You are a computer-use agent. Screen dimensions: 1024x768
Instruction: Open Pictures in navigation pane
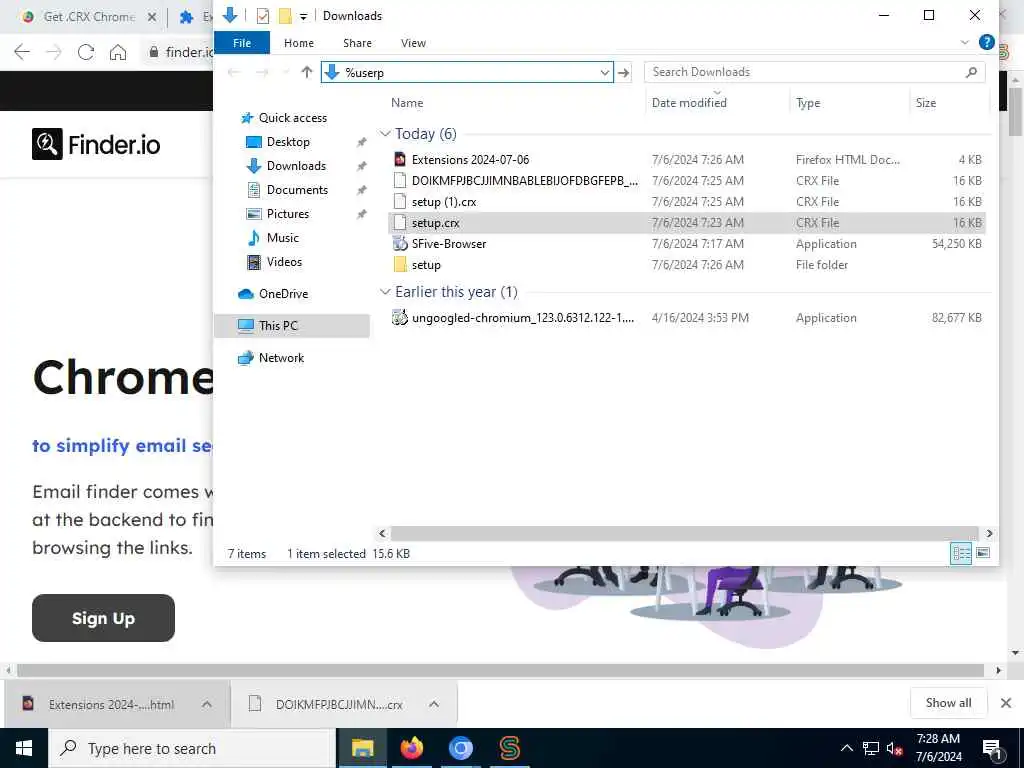click(x=287, y=214)
